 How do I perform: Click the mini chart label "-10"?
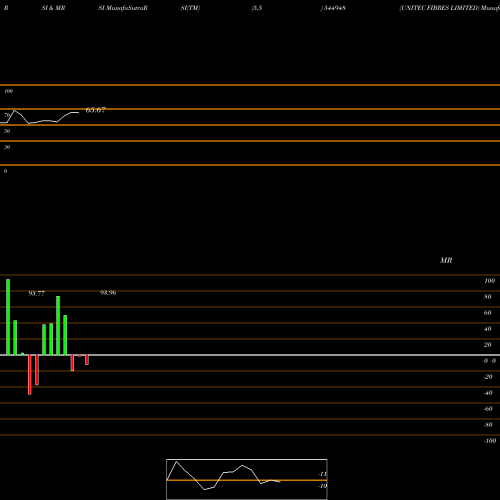pyautogui.click(x=322, y=486)
